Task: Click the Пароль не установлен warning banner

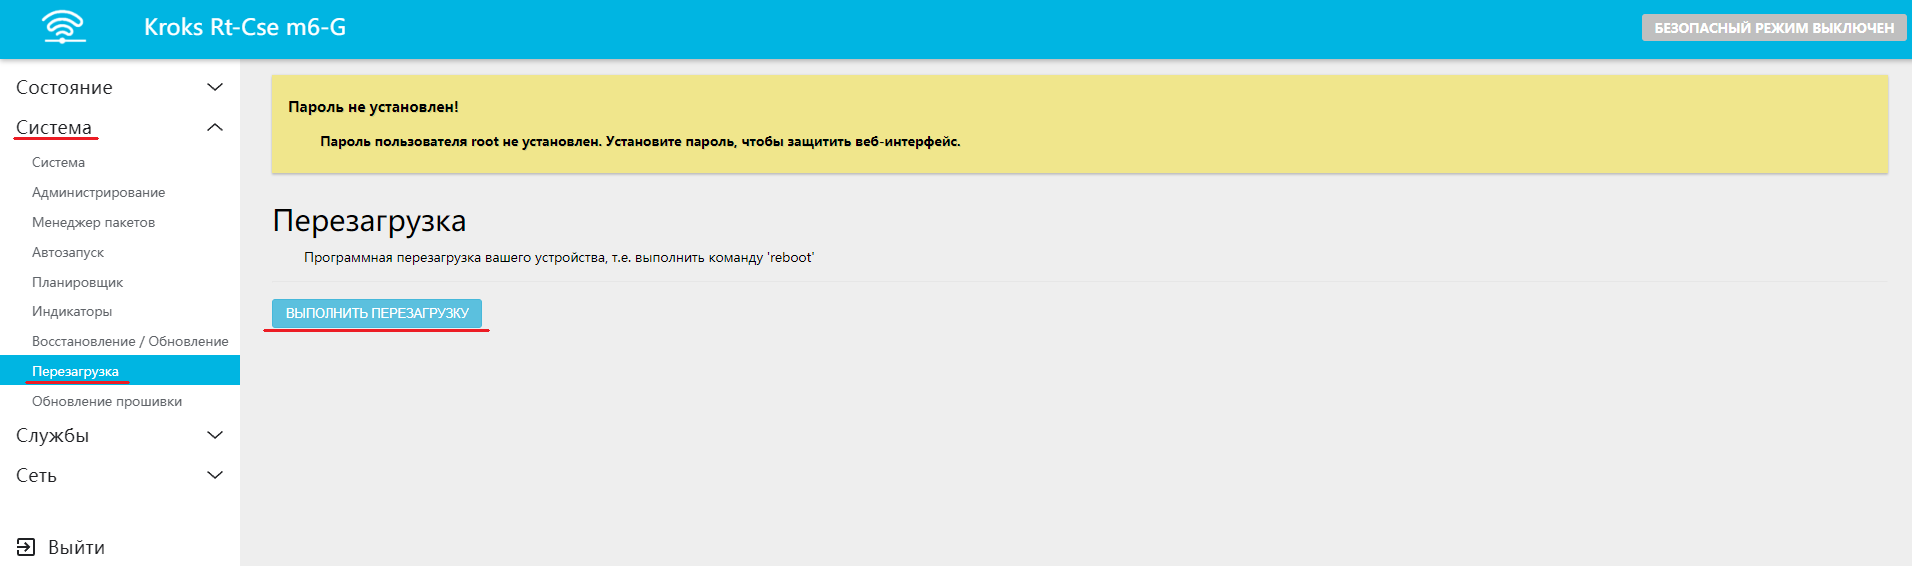Action: click(x=1079, y=124)
